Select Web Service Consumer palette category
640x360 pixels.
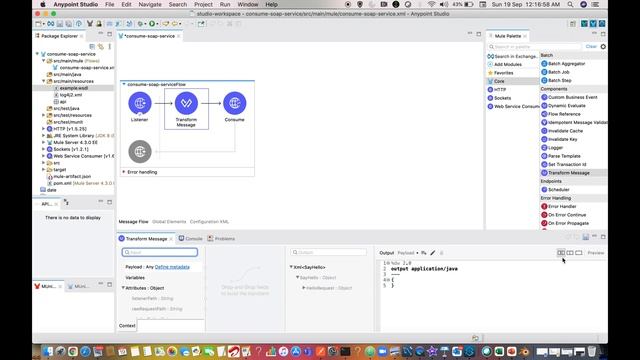[513, 106]
